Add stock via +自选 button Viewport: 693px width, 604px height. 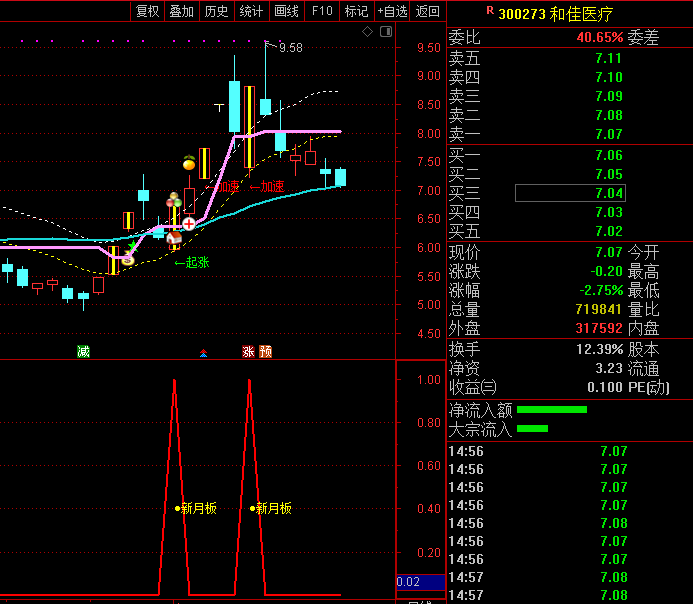pos(392,11)
